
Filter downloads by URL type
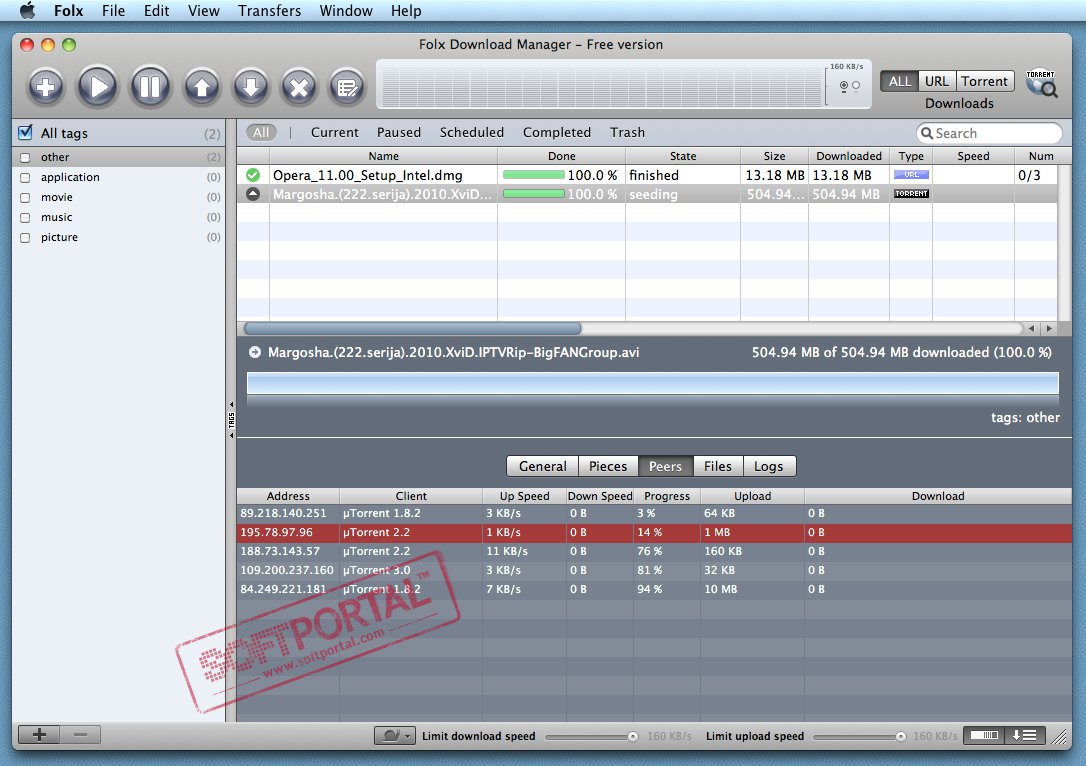[x=937, y=81]
